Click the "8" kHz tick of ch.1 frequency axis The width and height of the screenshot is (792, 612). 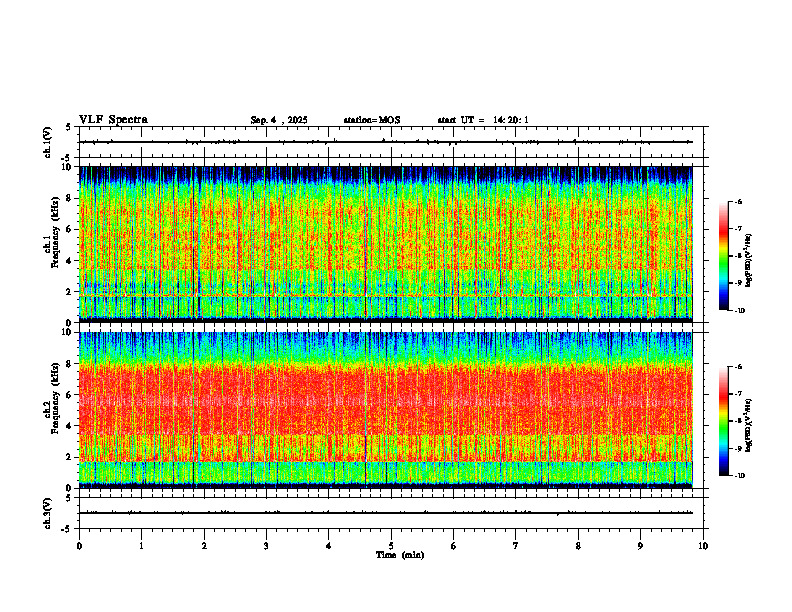[x=69, y=198]
